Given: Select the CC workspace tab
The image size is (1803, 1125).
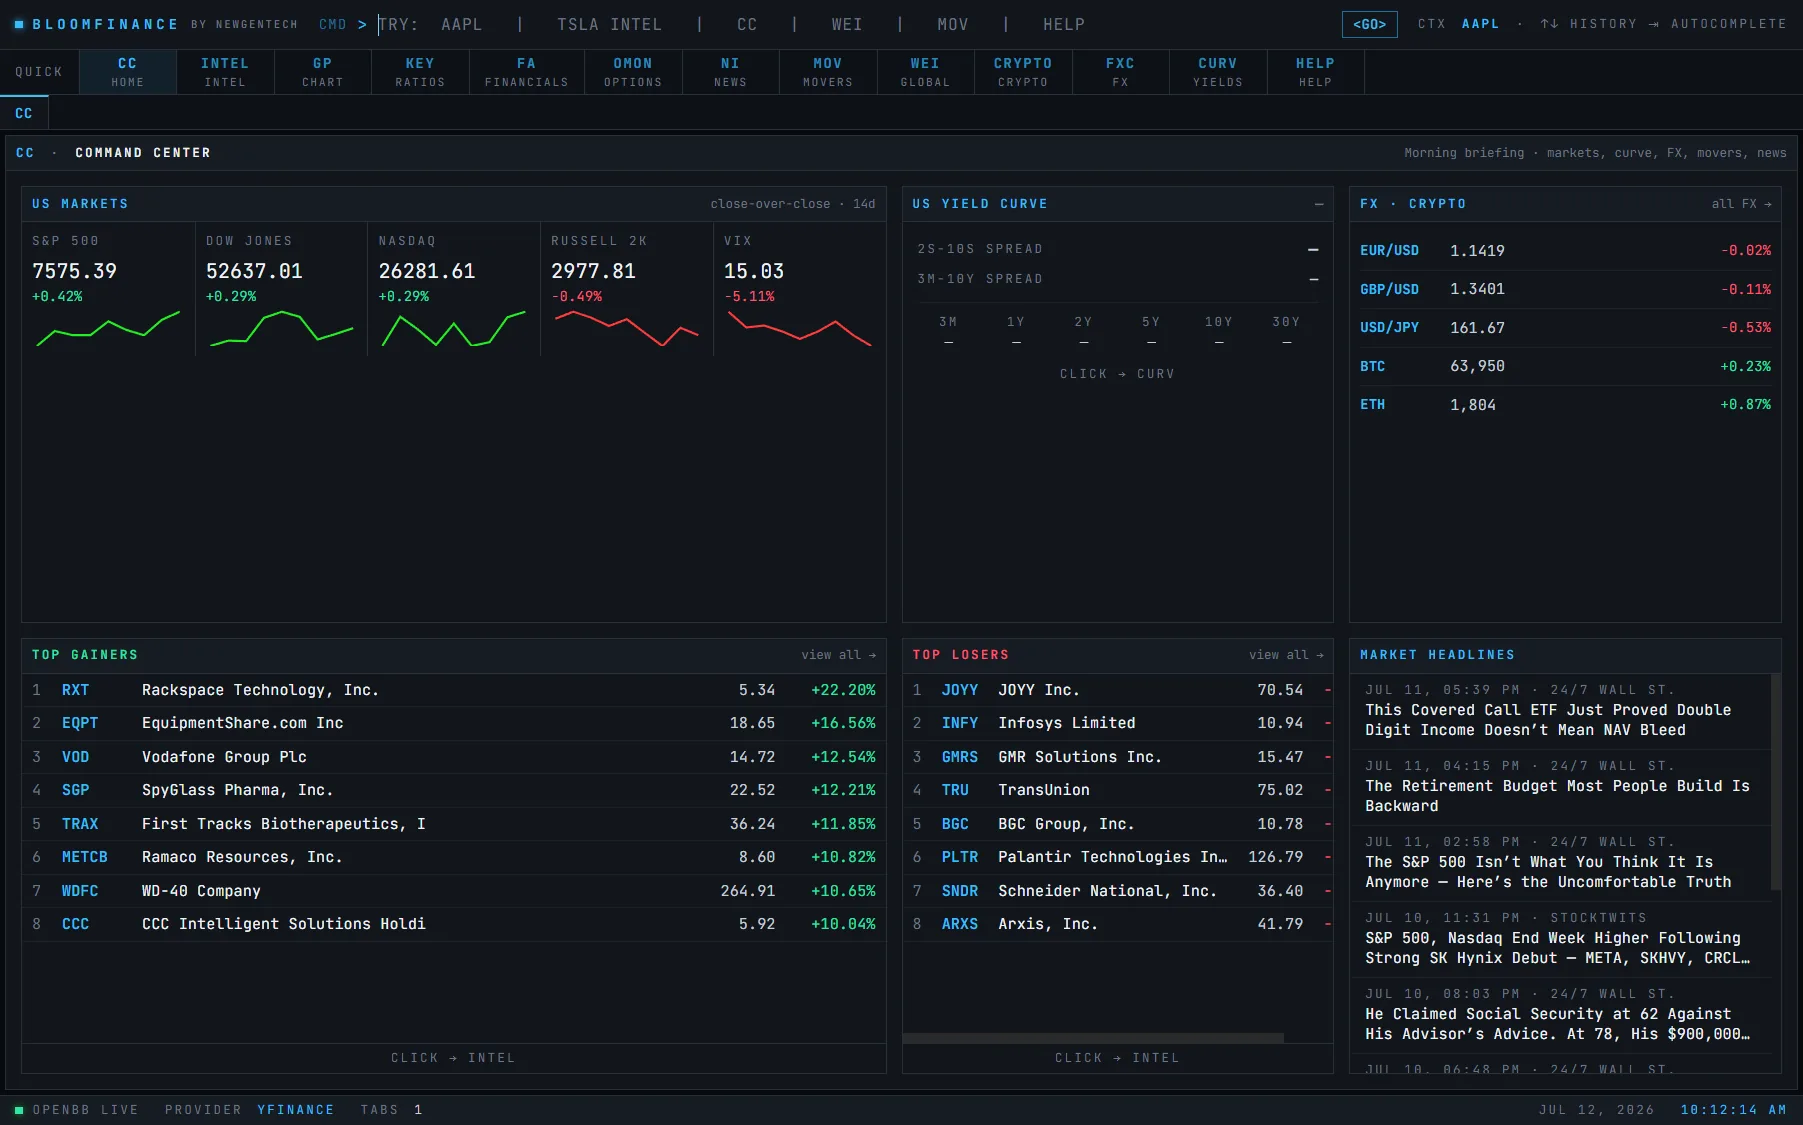Looking at the screenshot, I should click(24, 113).
